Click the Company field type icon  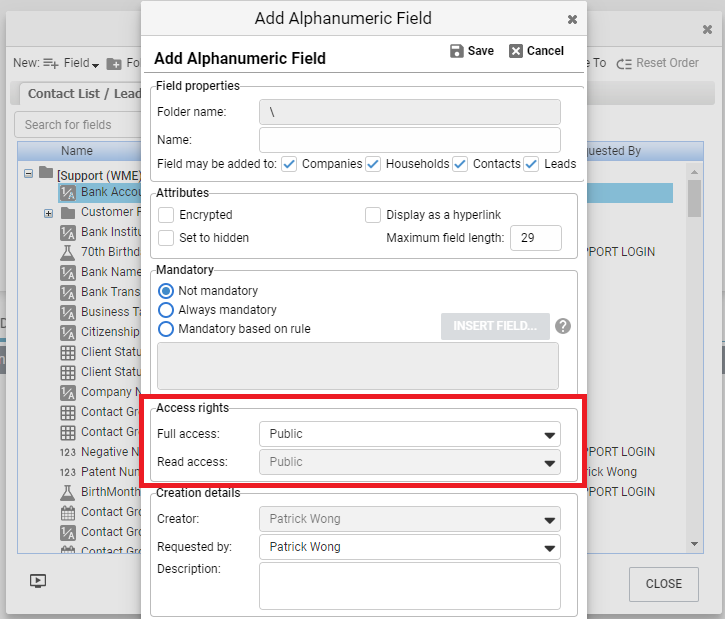click(68, 392)
